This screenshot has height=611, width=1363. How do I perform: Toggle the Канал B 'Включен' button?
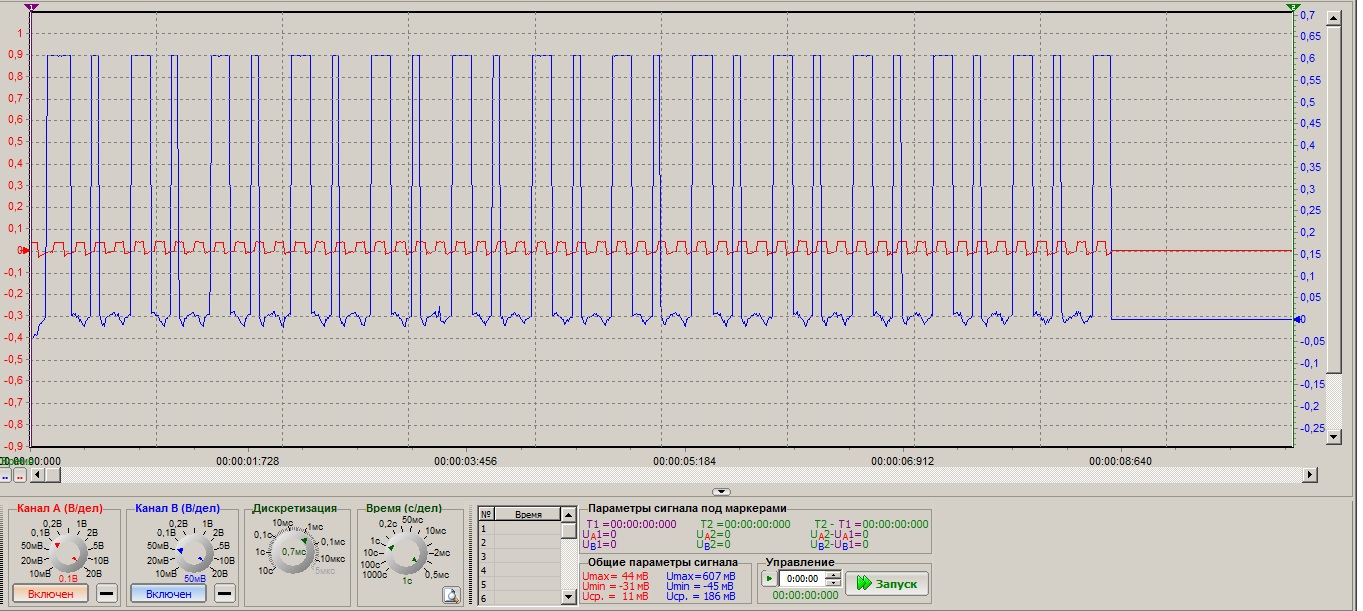tap(169, 594)
